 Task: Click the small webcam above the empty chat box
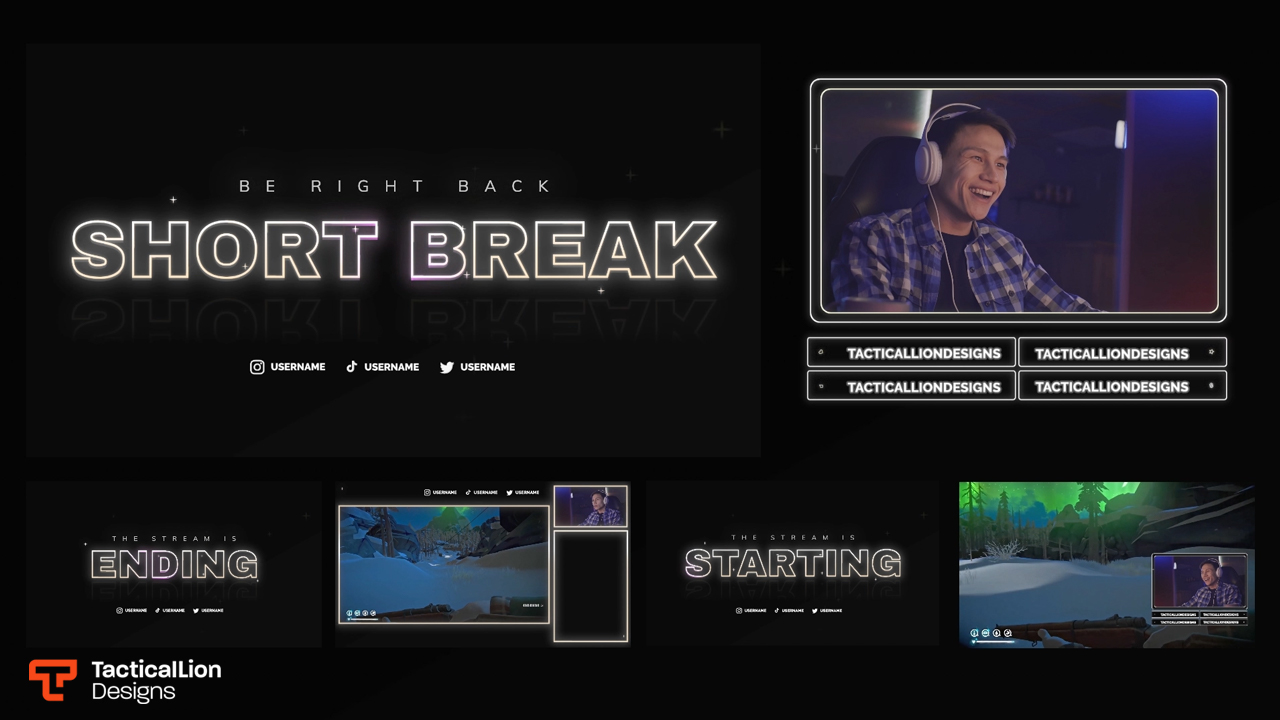(591, 506)
